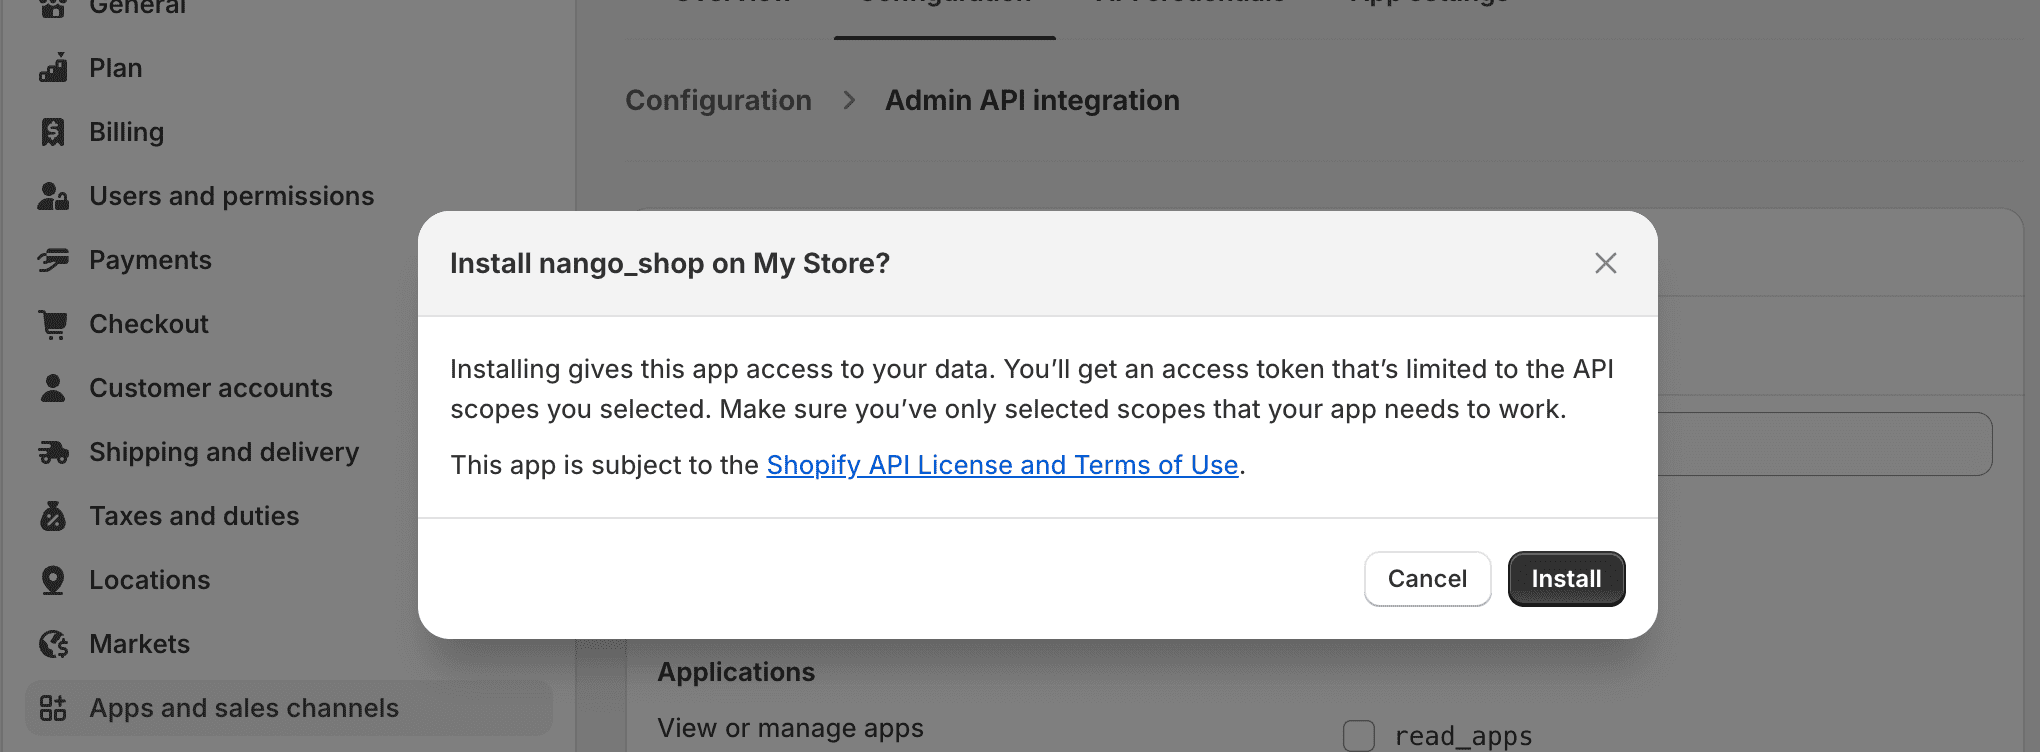Enable the read_apps scope checkbox
Image resolution: width=2040 pixels, height=752 pixels.
[1359, 735]
